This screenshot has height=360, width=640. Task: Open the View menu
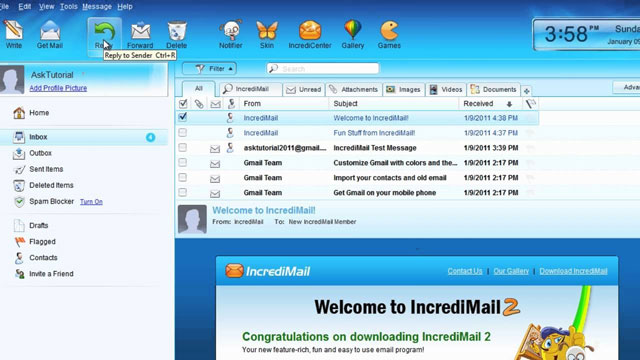(46, 7)
